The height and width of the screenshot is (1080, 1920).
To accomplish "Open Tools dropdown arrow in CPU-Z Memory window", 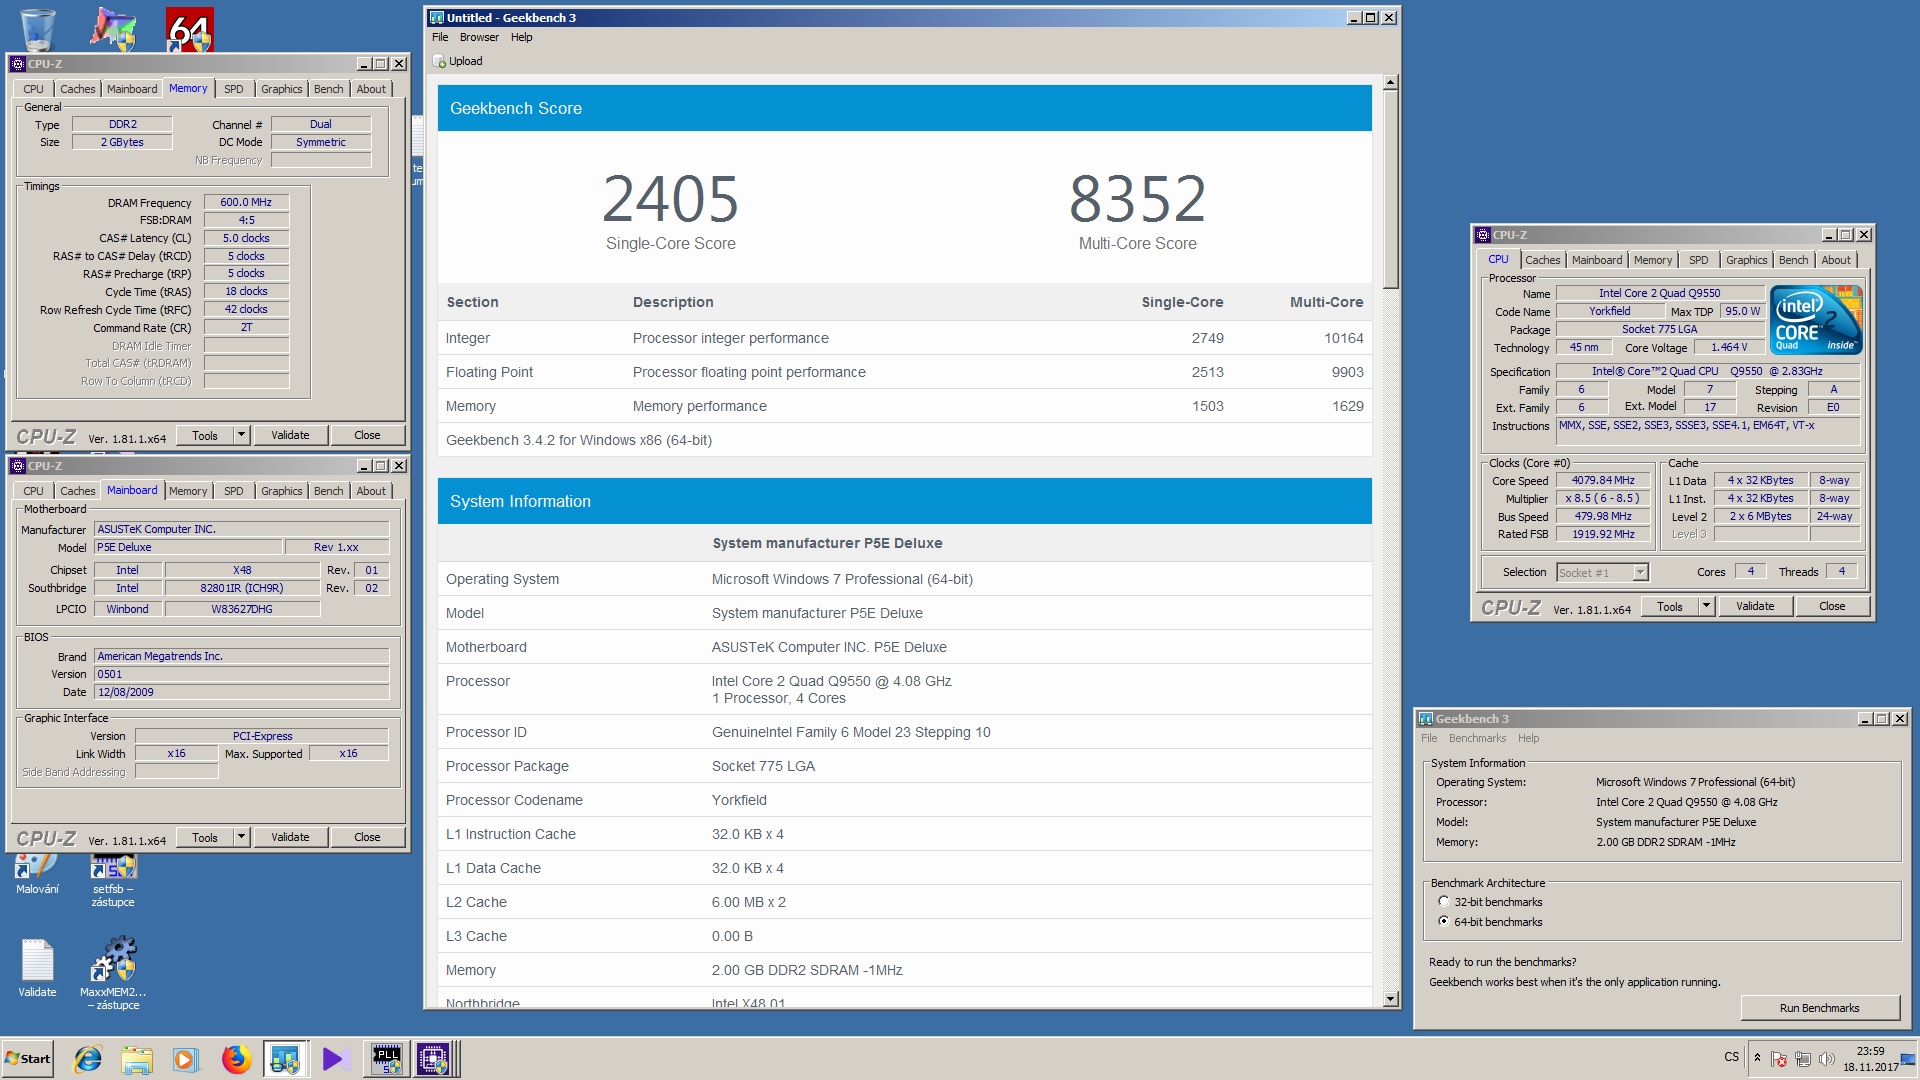I will coord(241,435).
